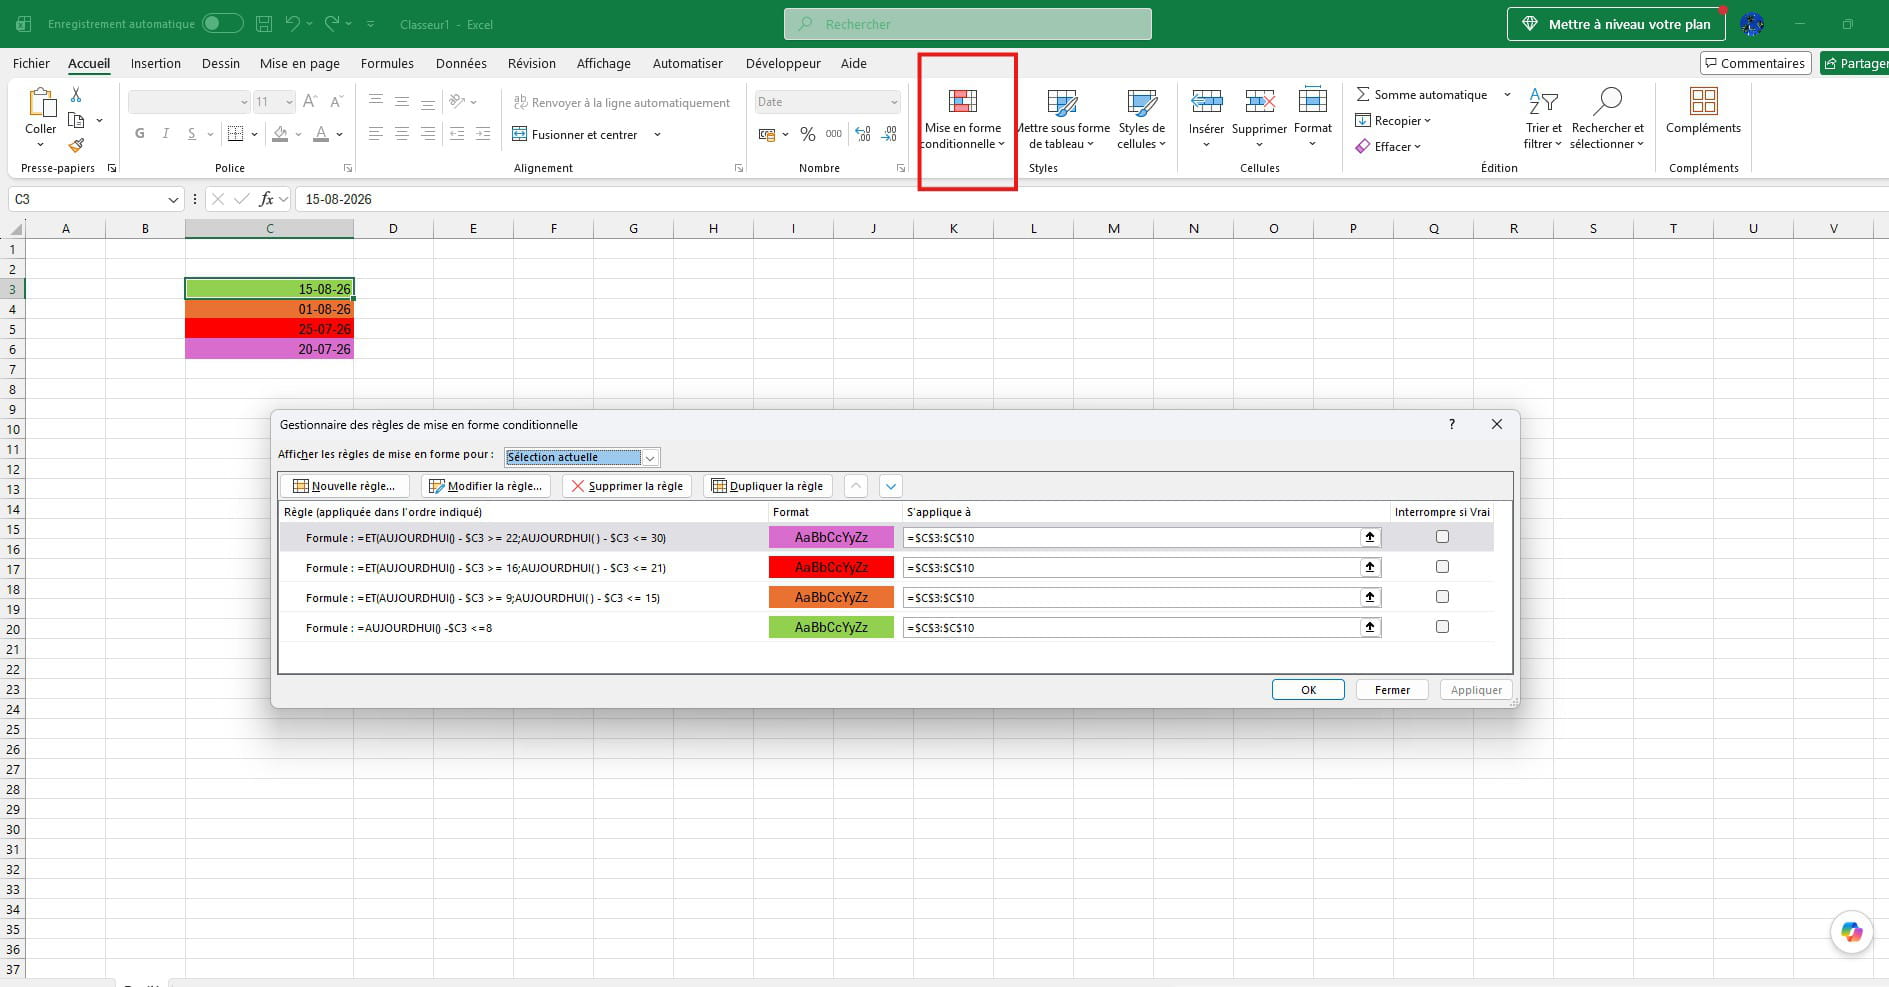Click range selector icon of first rule
1889x987 pixels.
click(x=1369, y=537)
